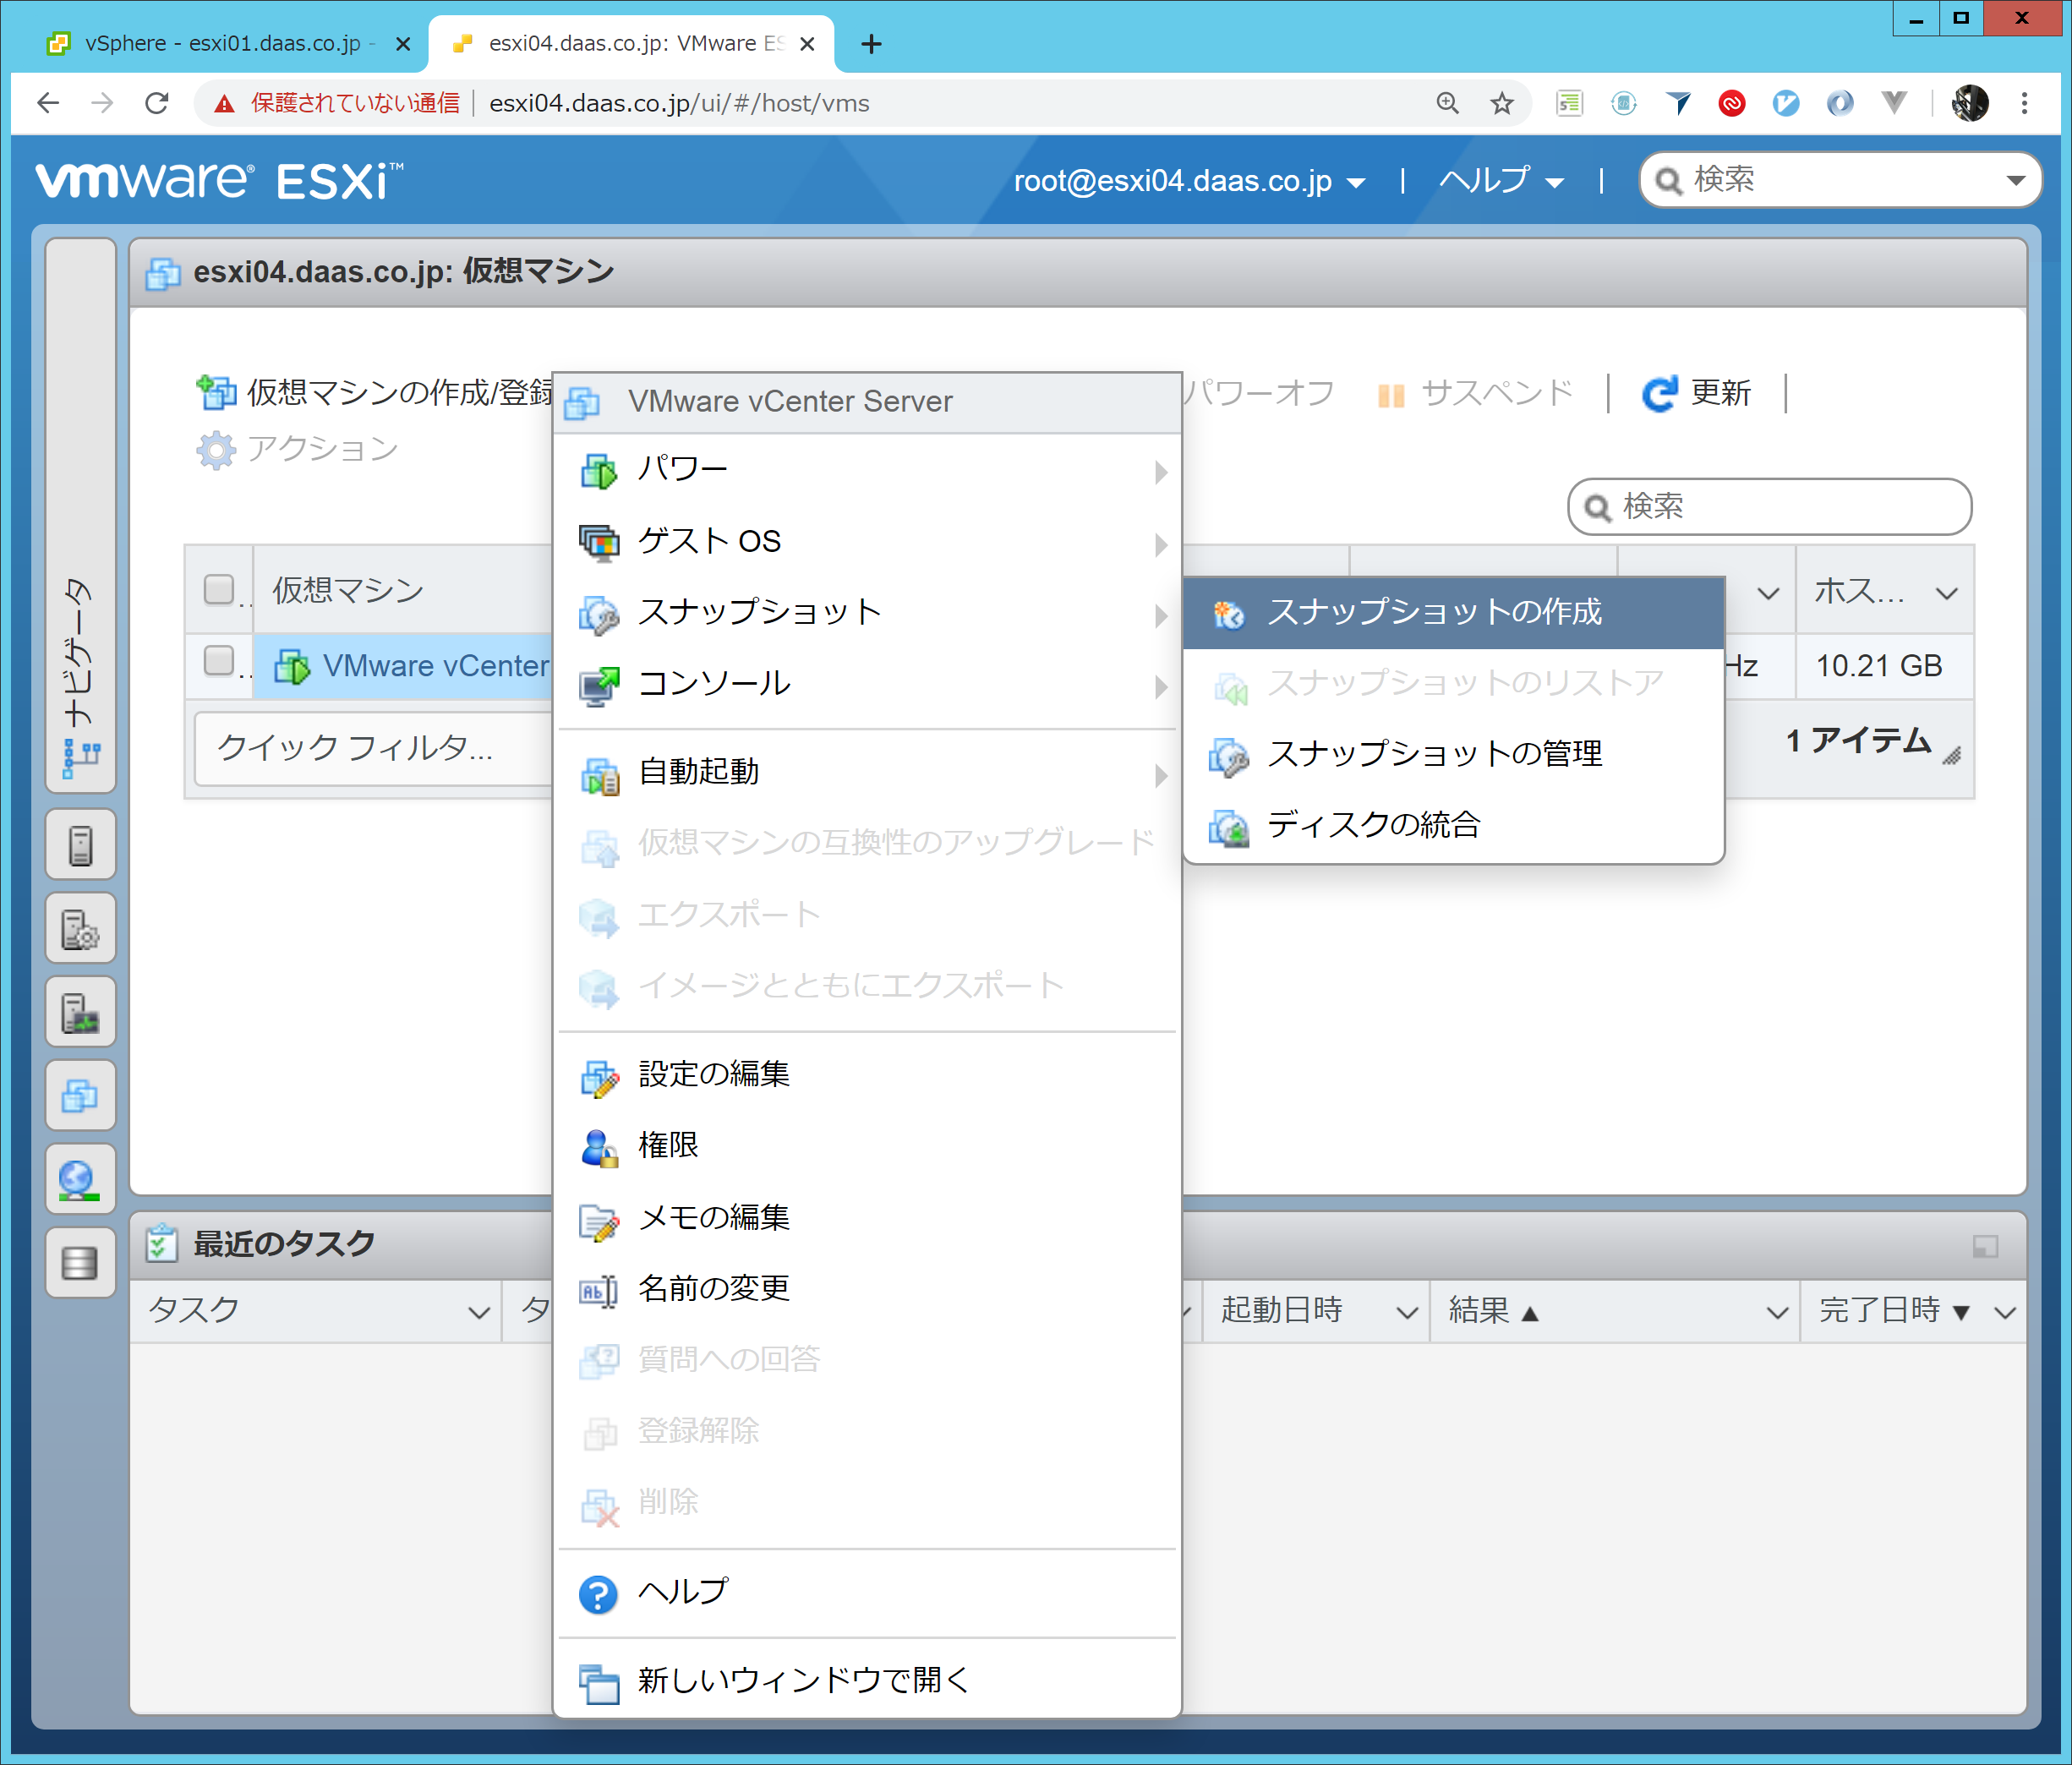Click the Chrome three-dot menu icon
The height and width of the screenshot is (1765, 2072).
point(2024,103)
